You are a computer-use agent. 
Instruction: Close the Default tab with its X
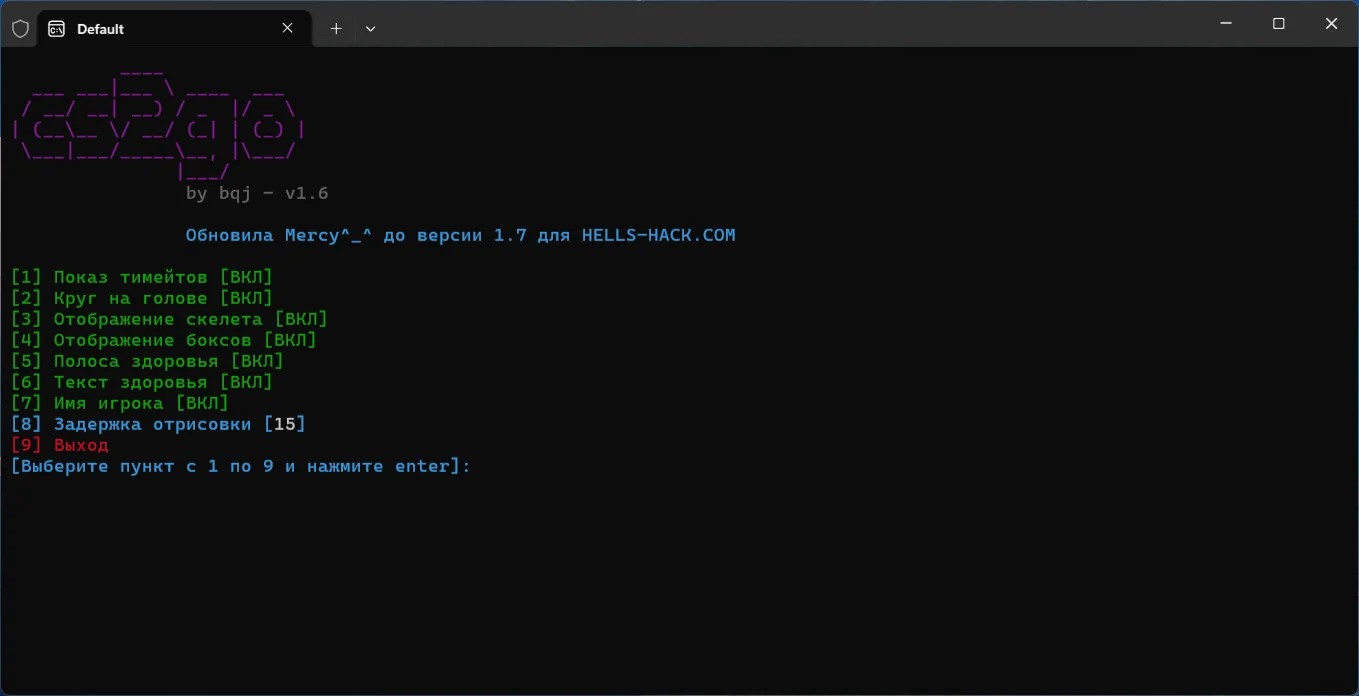tap(288, 28)
